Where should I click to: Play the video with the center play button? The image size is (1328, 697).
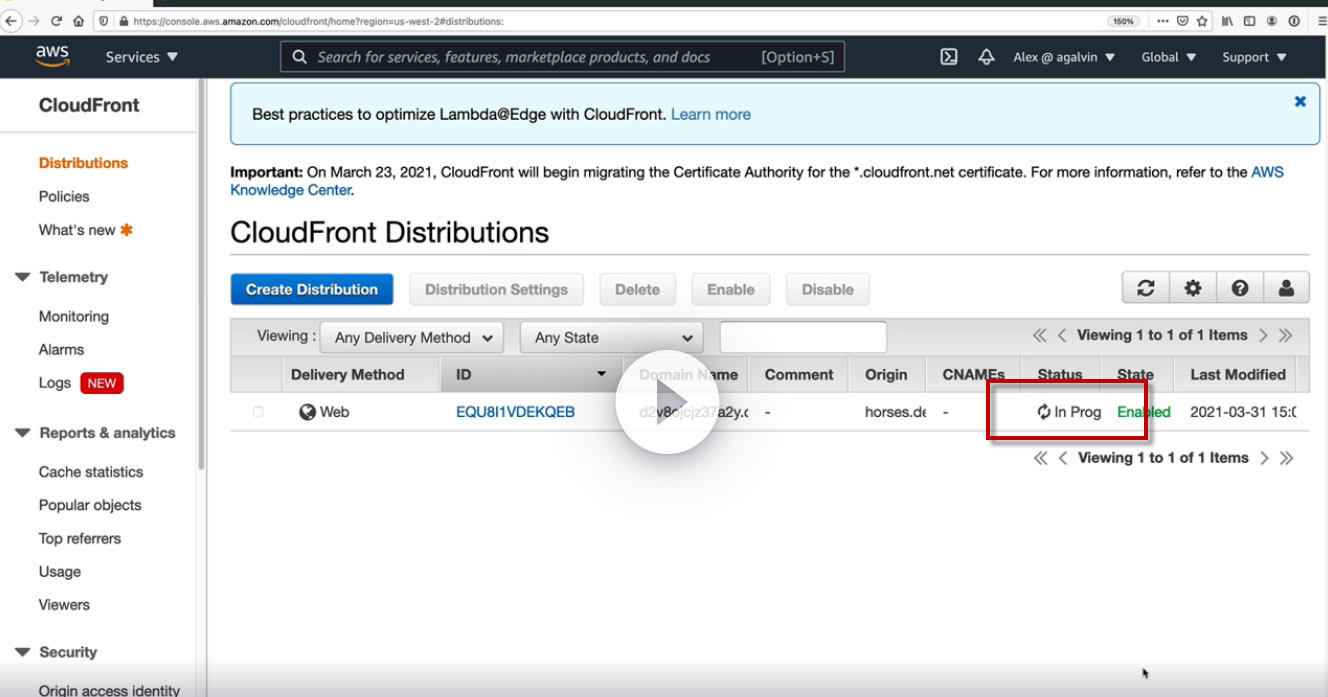(667, 402)
